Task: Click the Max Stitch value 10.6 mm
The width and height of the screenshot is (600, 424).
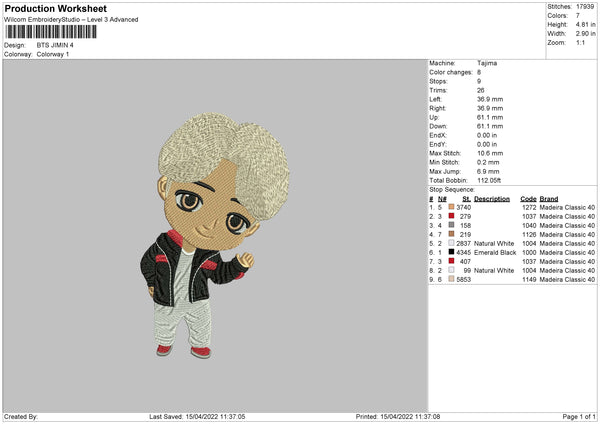Action: tap(490, 153)
